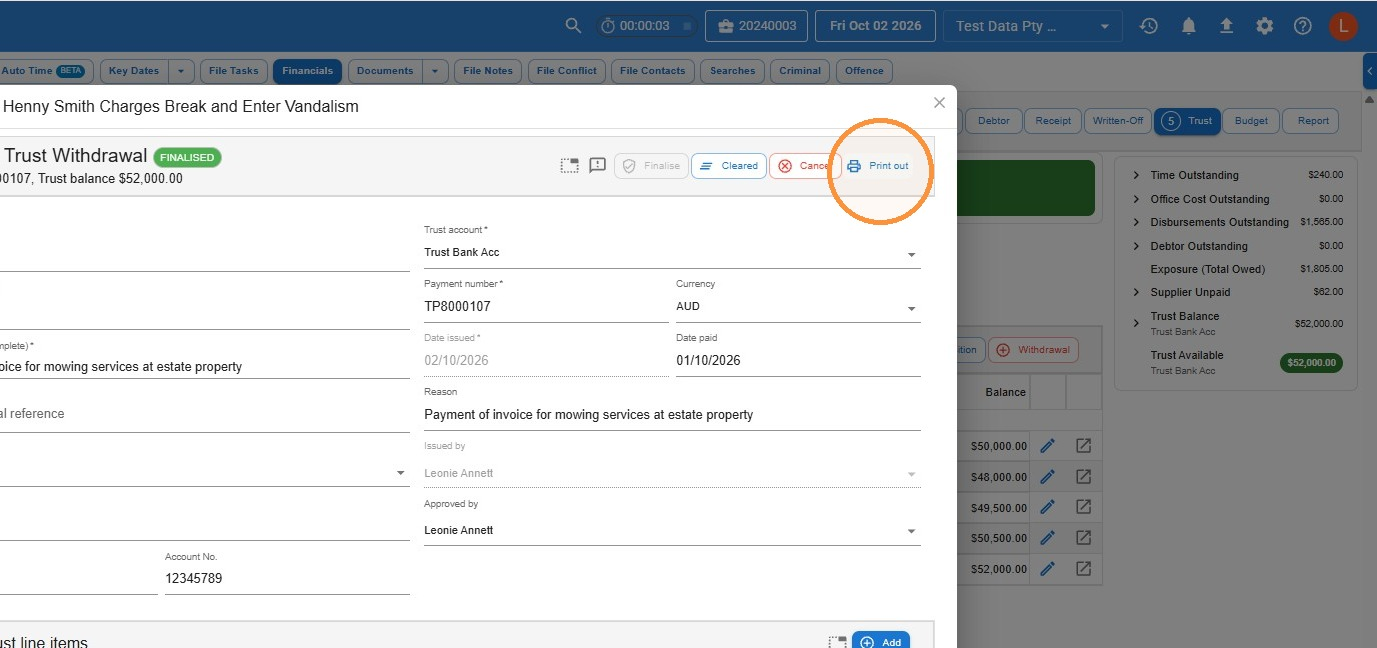Screen dimensions: 1377x648
Task: Open the notifications bell icon
Action: point(1188,26)
